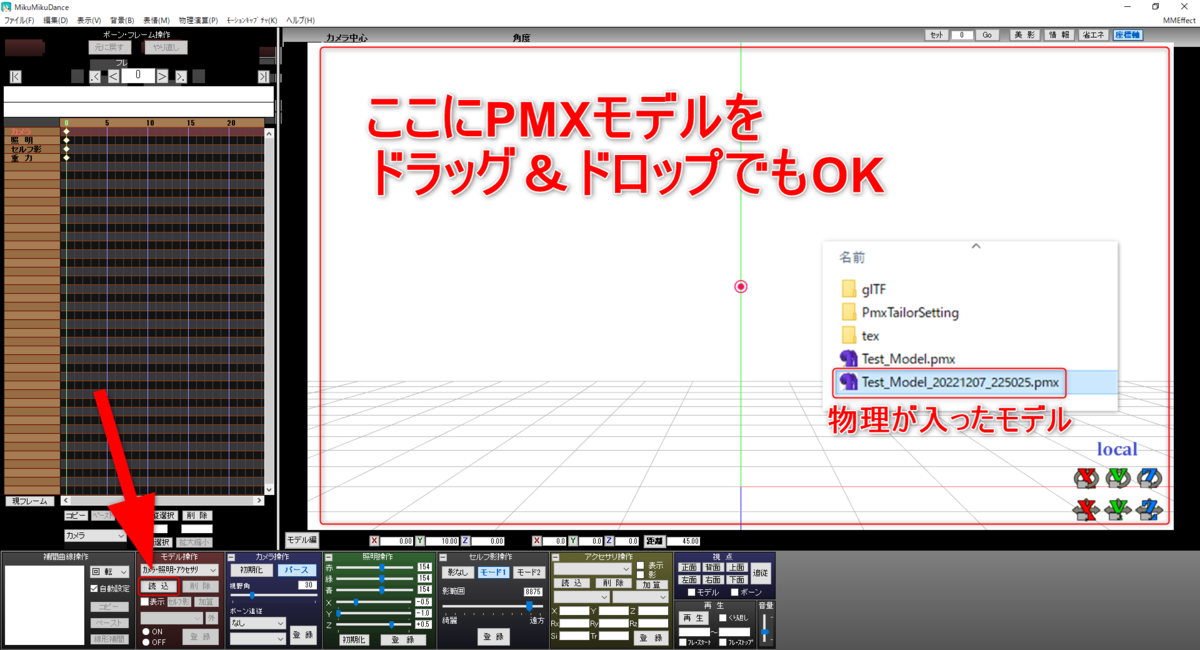Click the 再生 play button
The width and height of the screenshot is (1200, 650).
click(694, 618)
